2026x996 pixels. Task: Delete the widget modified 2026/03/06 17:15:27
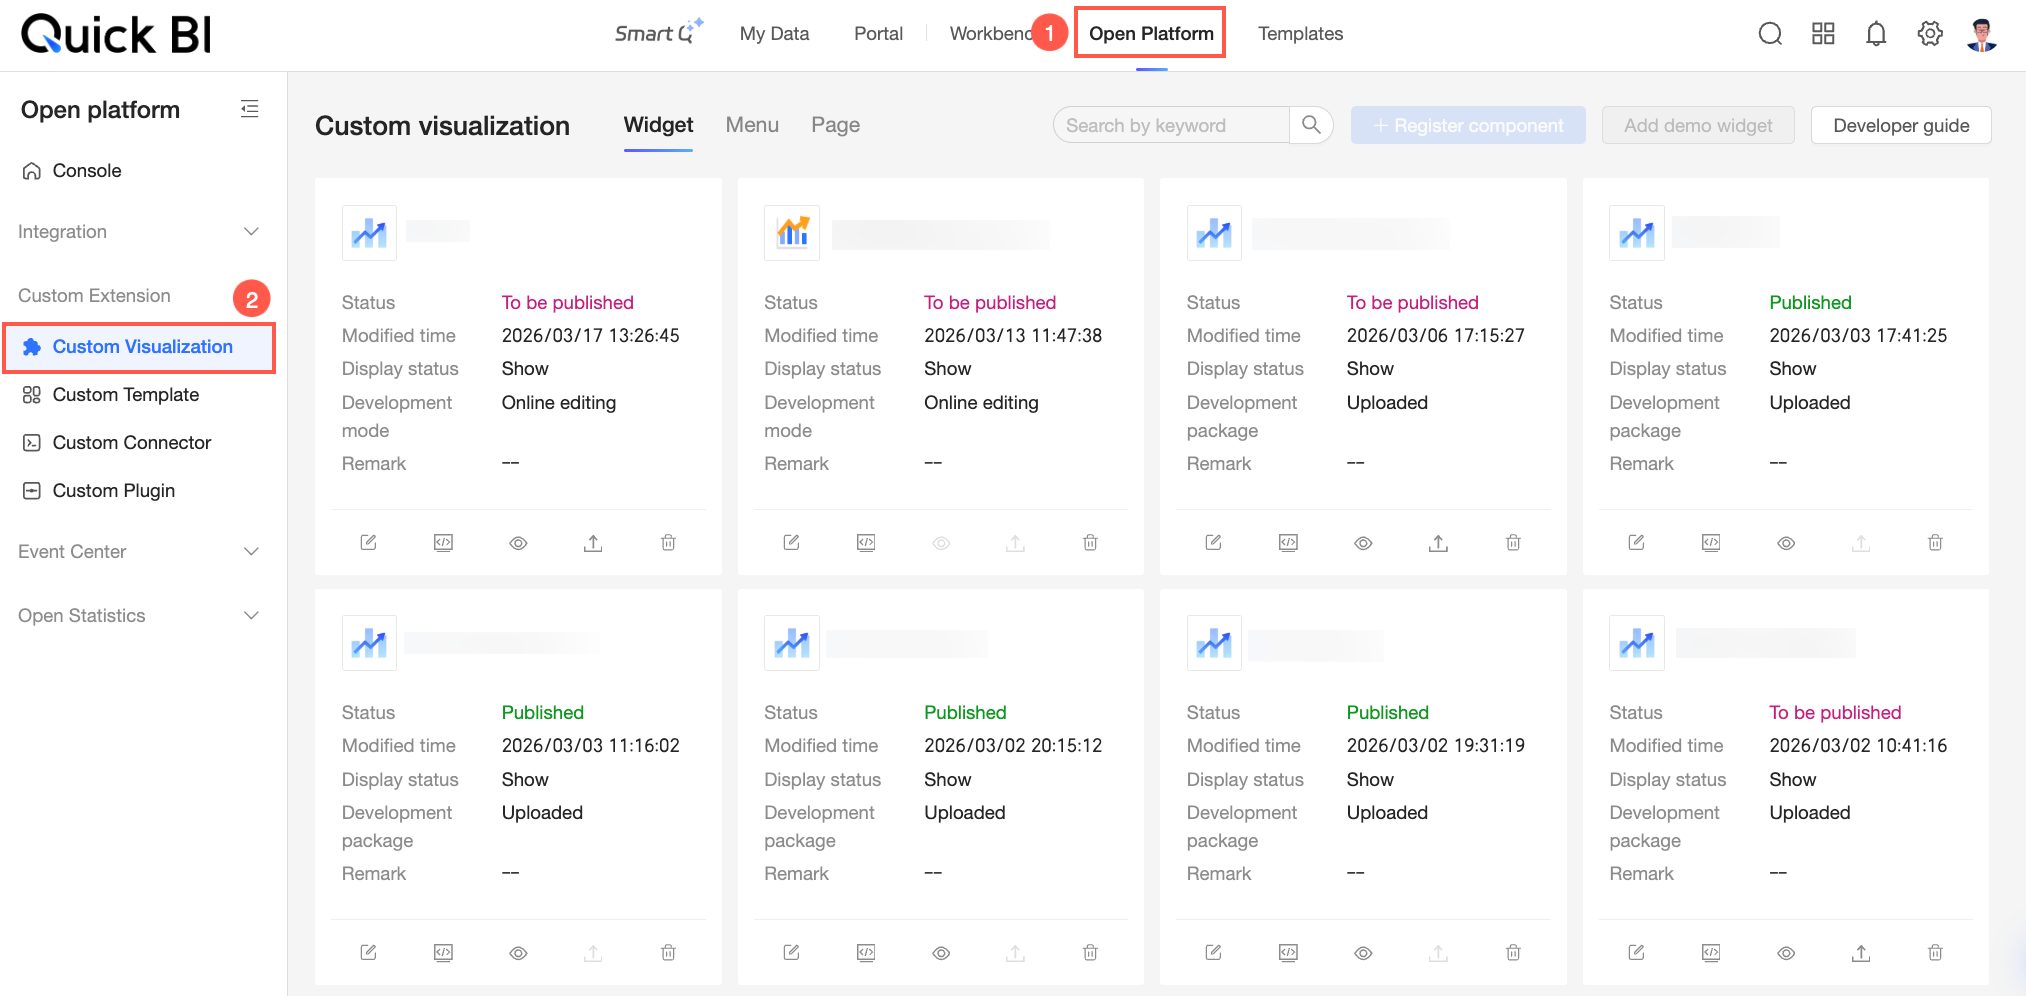click(x=1513, y=542)
